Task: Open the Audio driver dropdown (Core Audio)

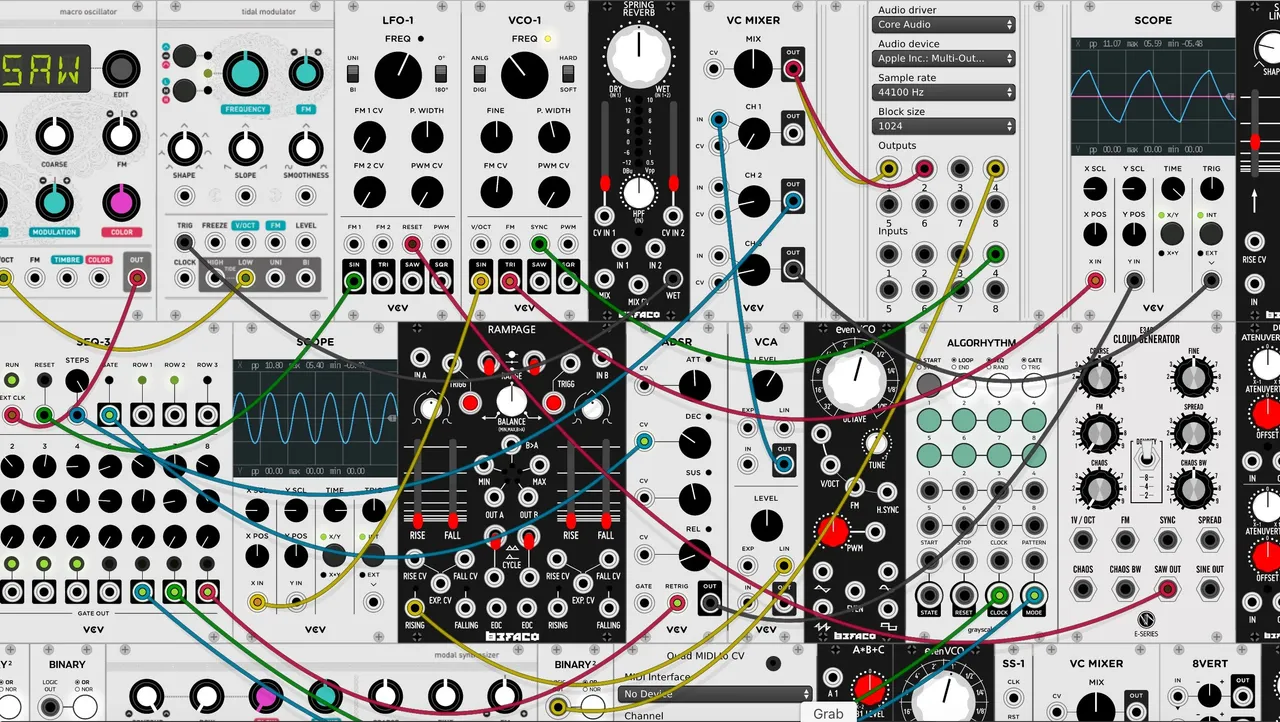Action: 944,24
